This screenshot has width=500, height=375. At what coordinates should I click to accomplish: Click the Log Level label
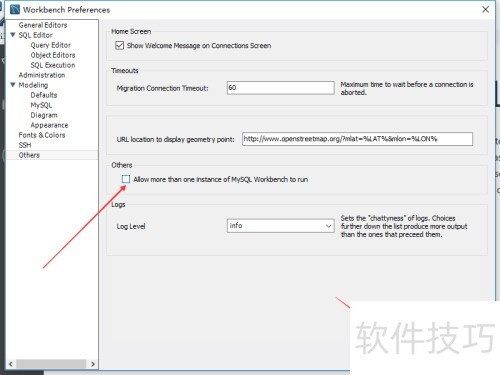pyautogui.click(x=131, y=226)
